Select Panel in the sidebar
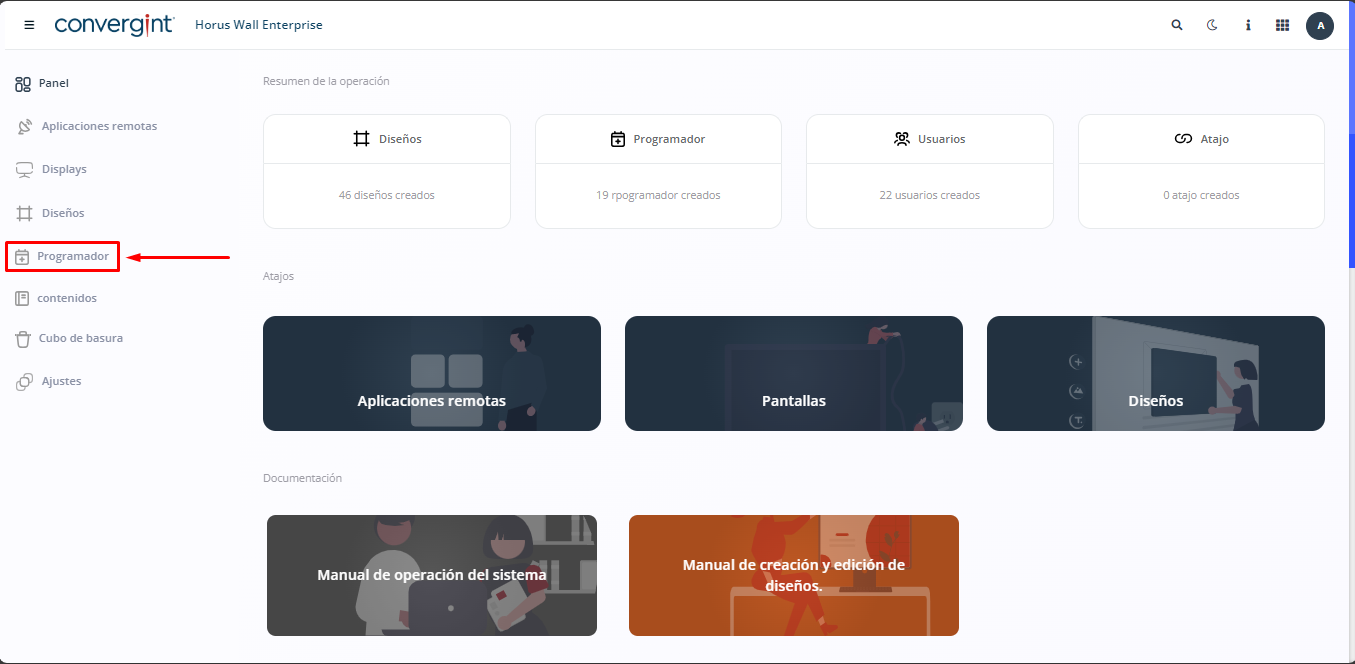This screenshot has height=664, width=1355. tap(53, 84)
